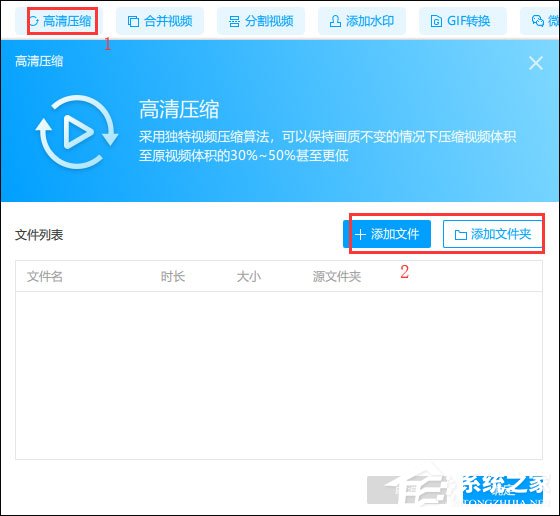The width and height of the screenshot is (560, 516).
Task: Open the 添加水印 tab
Action: coord(361,21)
